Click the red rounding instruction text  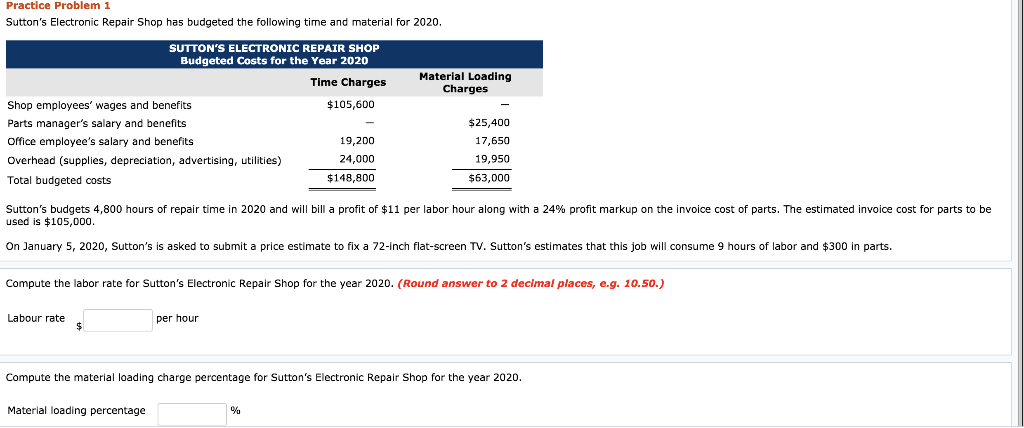(530, 284)
